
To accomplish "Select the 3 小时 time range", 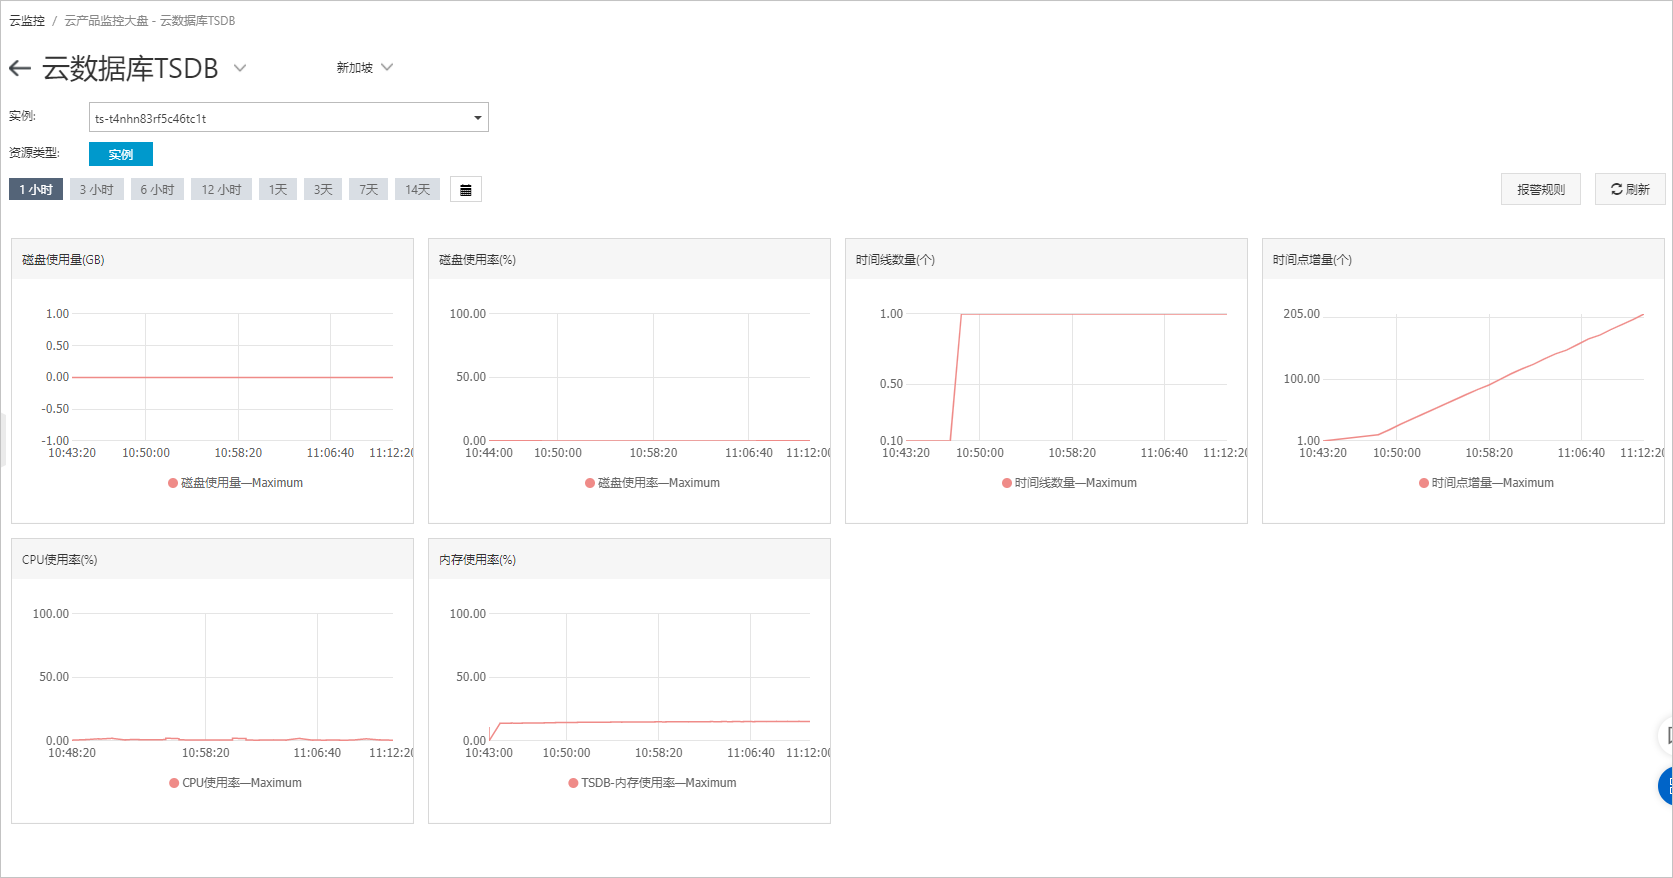I will 97,189.
